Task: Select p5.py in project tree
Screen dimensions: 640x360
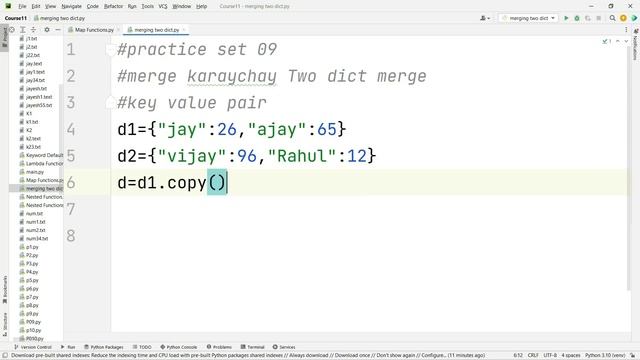Action: click(x=32, y=280)
